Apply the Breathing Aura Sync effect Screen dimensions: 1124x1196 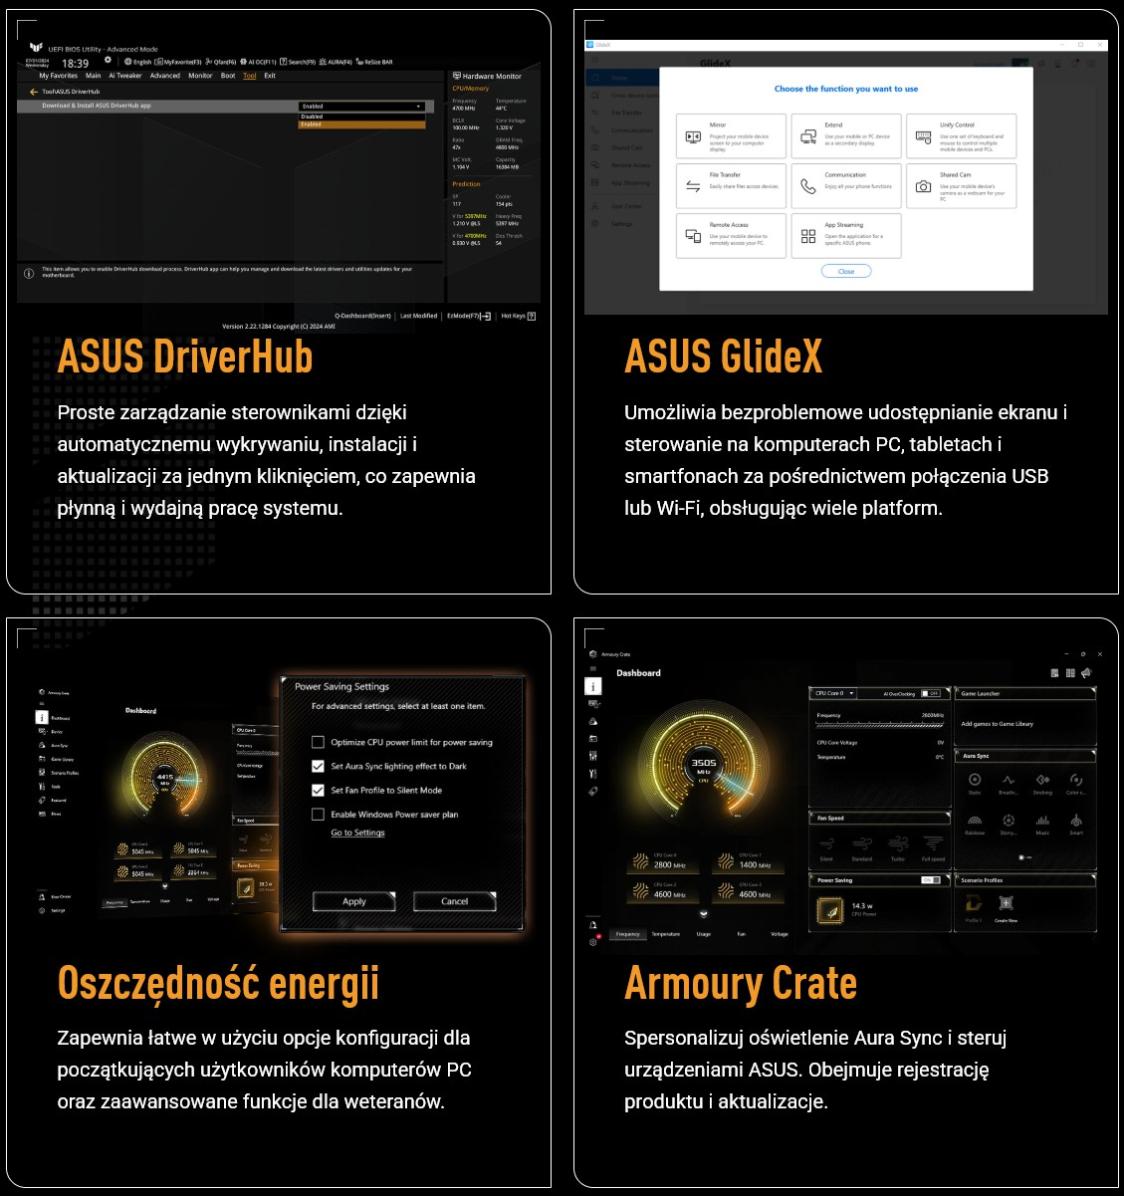[1008, 783]
